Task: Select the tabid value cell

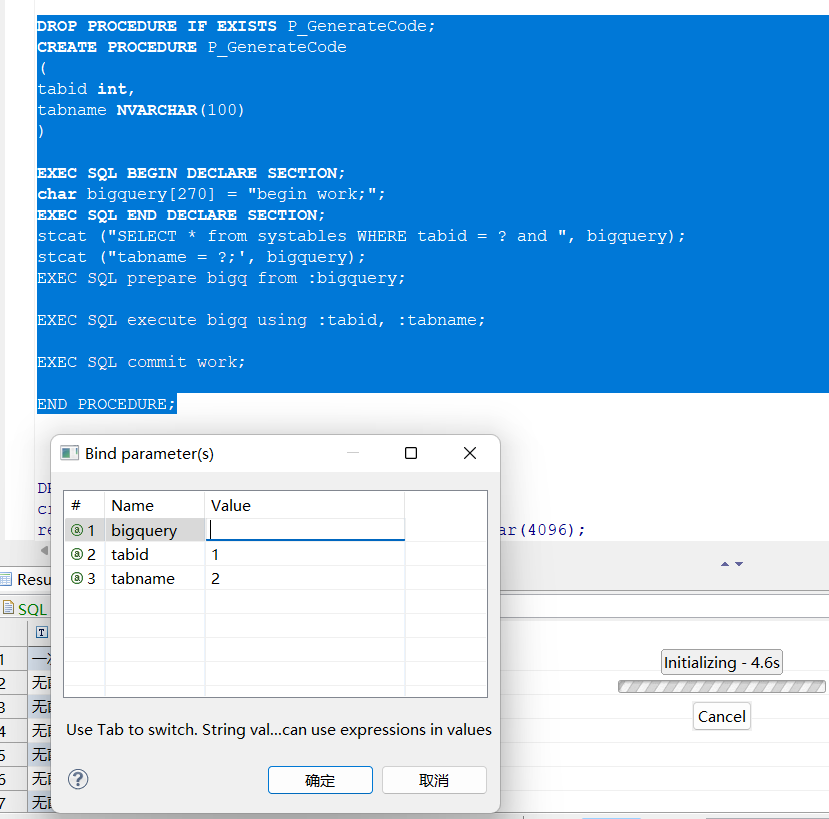Action: pos(305,554)
